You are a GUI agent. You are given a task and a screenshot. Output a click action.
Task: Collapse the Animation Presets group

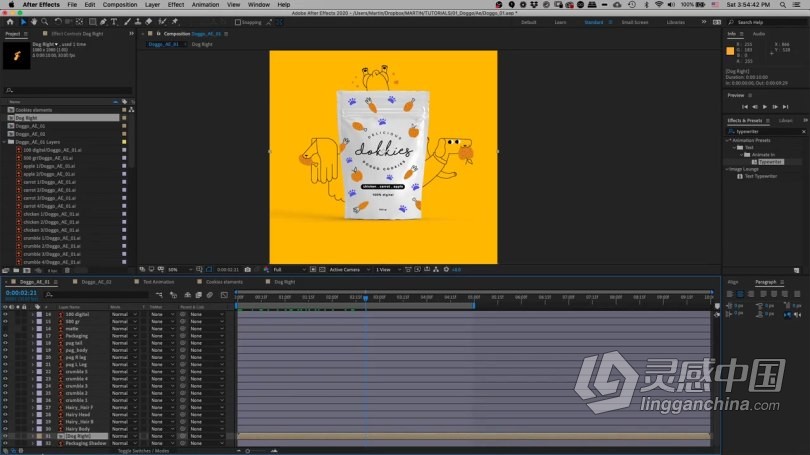point(728,140)
